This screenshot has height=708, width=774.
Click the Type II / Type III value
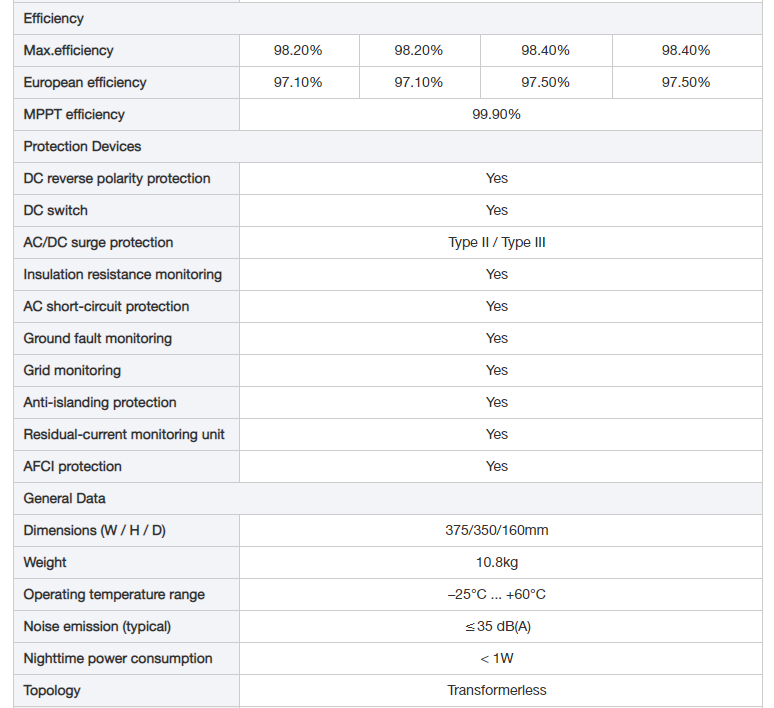click(497, 242)
